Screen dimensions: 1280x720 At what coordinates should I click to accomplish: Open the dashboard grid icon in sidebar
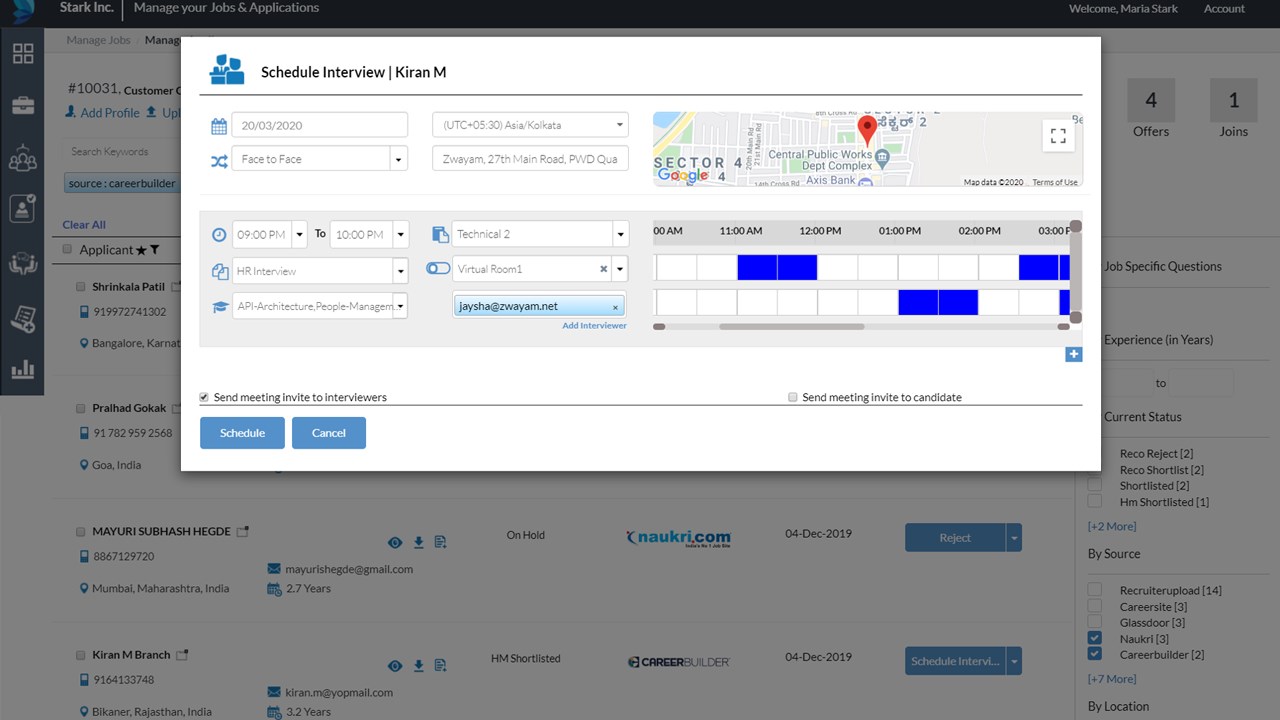[x=22, y=54]
